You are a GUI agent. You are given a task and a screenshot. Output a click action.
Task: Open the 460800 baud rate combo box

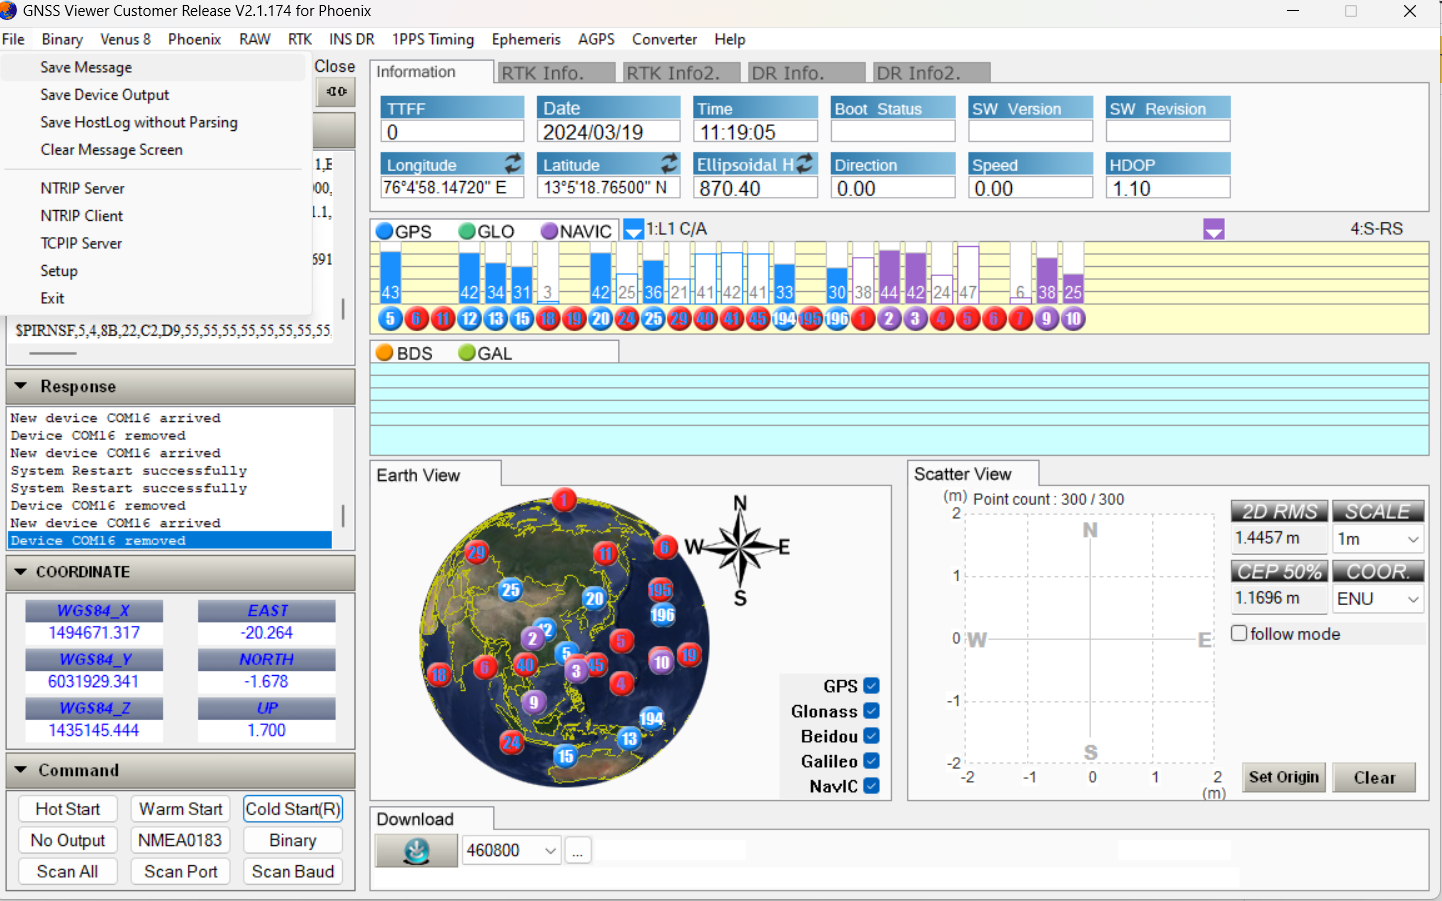pyautogui.click(x=511, y=851)
